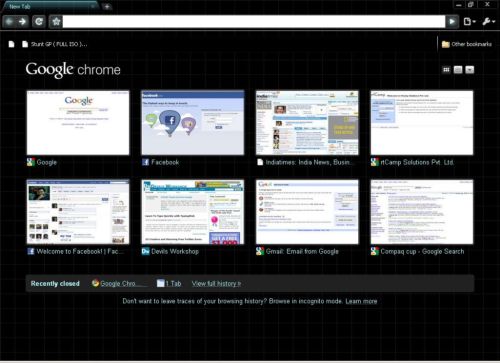Open the Facebook login thumbnail

click(193, 123)
